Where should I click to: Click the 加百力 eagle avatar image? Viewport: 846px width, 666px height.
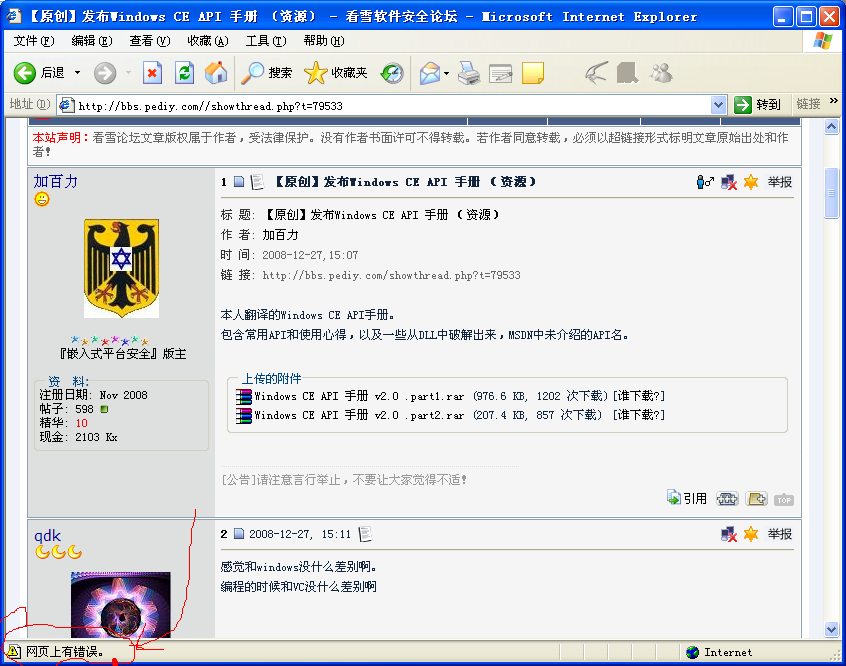pos(121,268)
